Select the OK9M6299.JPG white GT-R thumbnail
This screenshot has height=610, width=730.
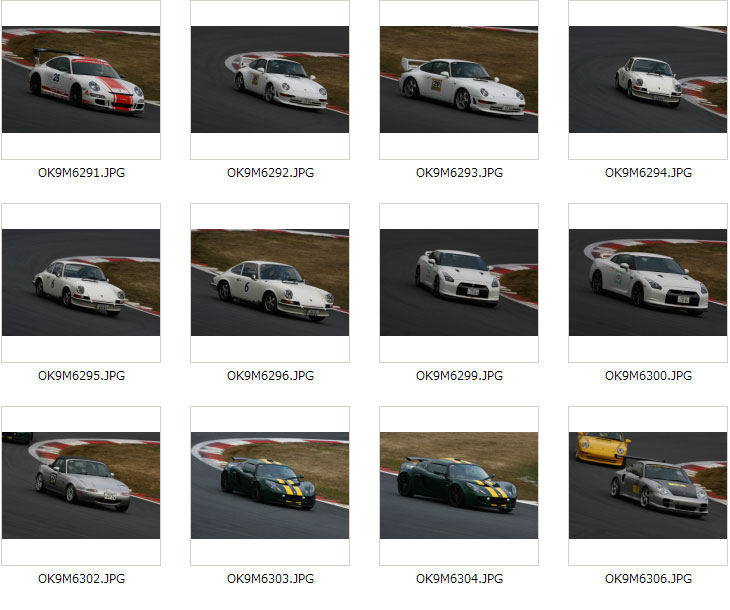pos(459,283)
